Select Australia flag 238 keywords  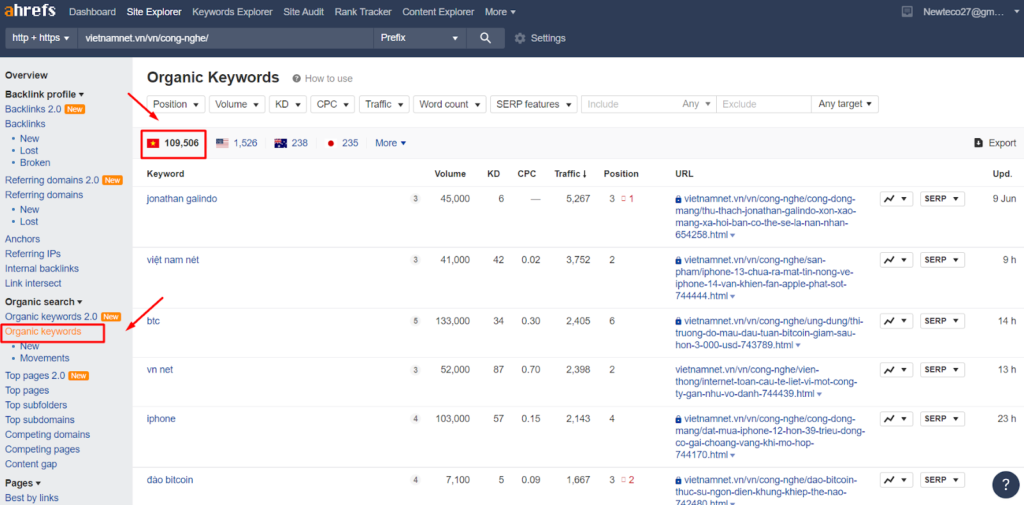coord(291,143)
